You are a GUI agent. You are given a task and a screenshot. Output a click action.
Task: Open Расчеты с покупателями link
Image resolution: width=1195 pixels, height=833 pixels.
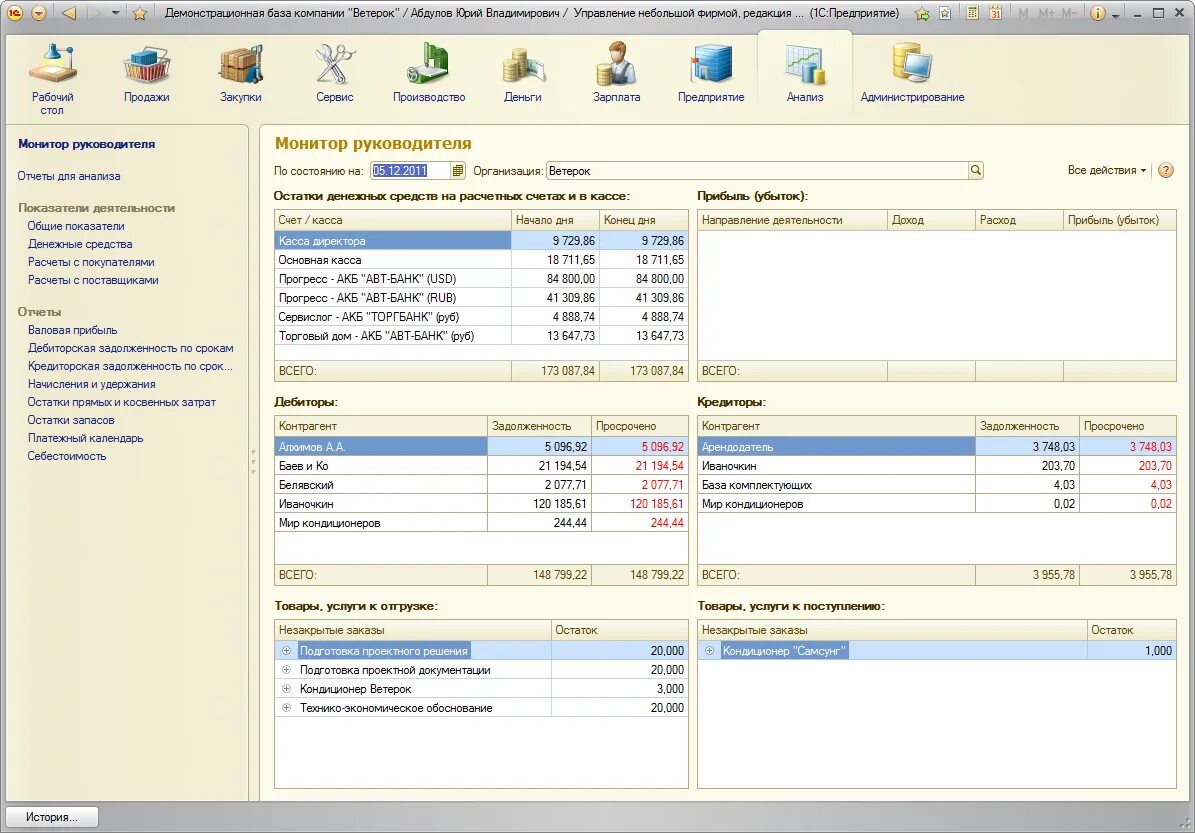91,262
